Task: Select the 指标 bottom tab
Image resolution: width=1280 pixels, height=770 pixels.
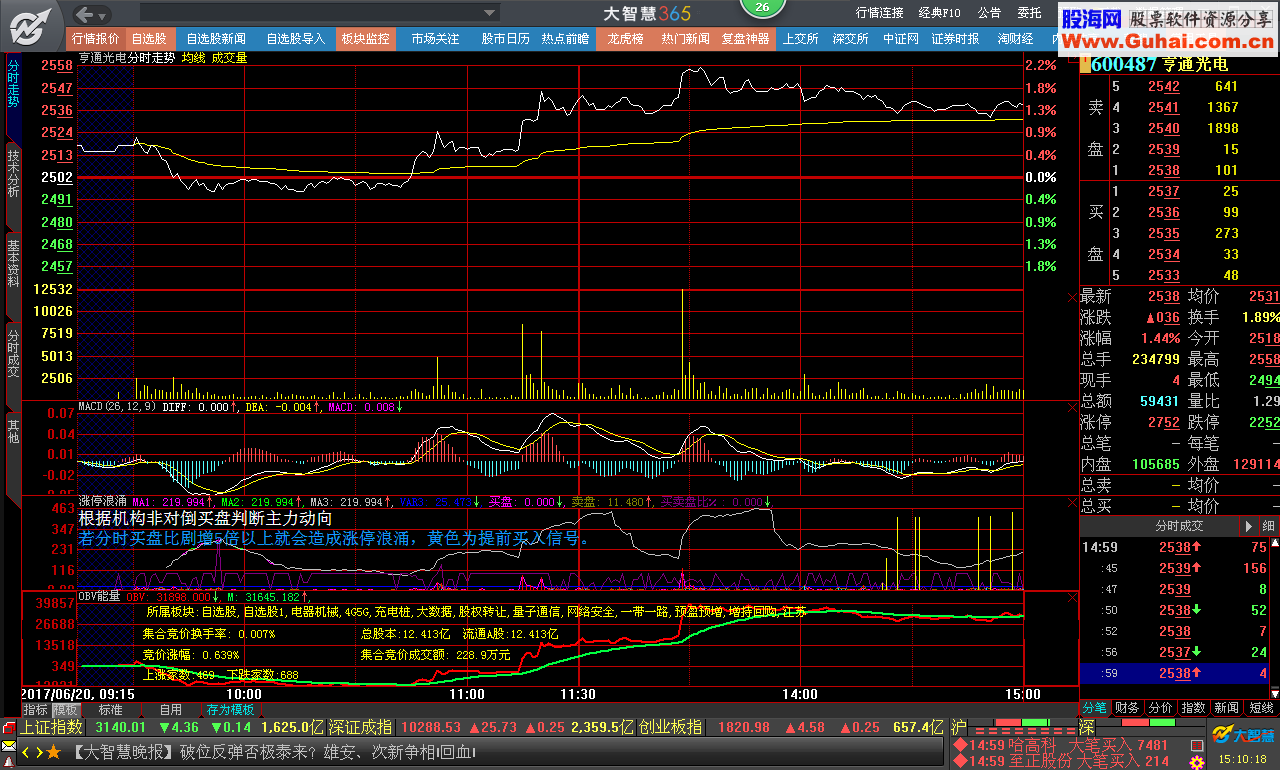Action: 35,710
